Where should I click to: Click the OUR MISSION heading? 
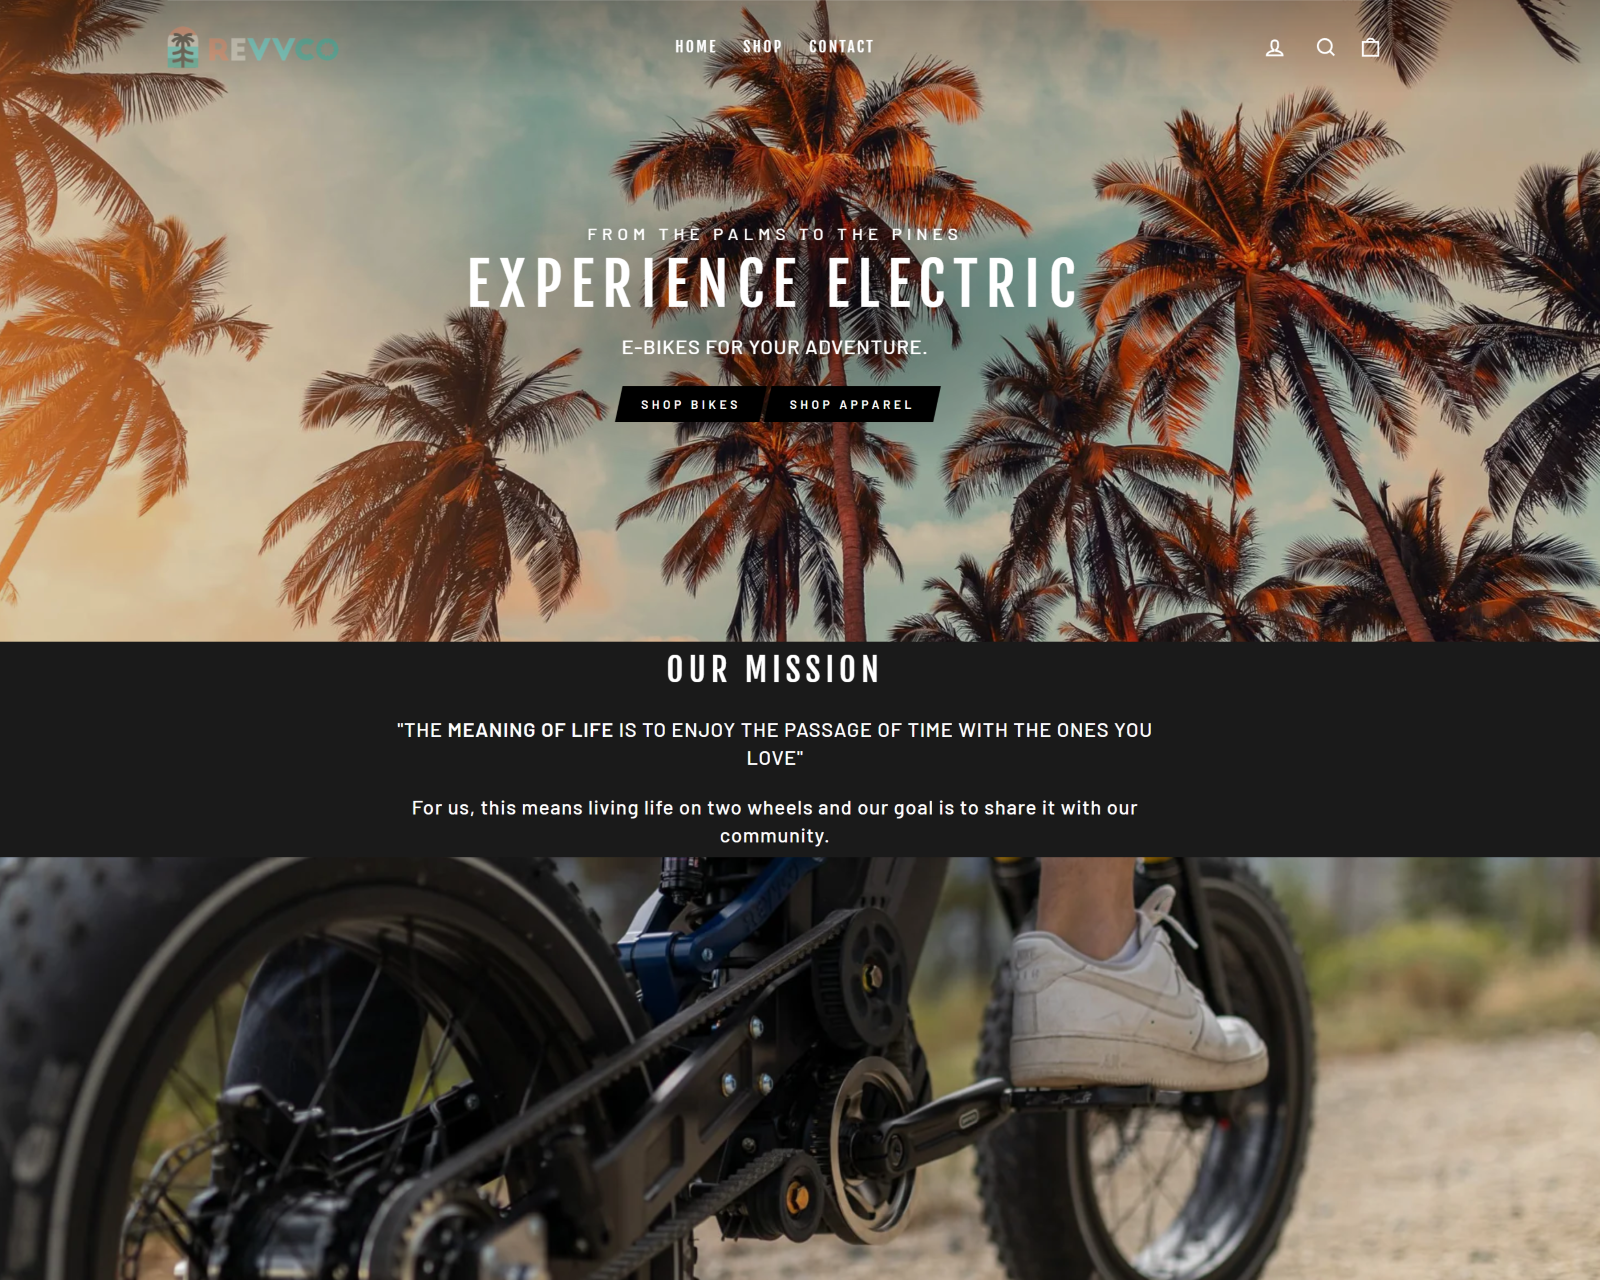774,669
